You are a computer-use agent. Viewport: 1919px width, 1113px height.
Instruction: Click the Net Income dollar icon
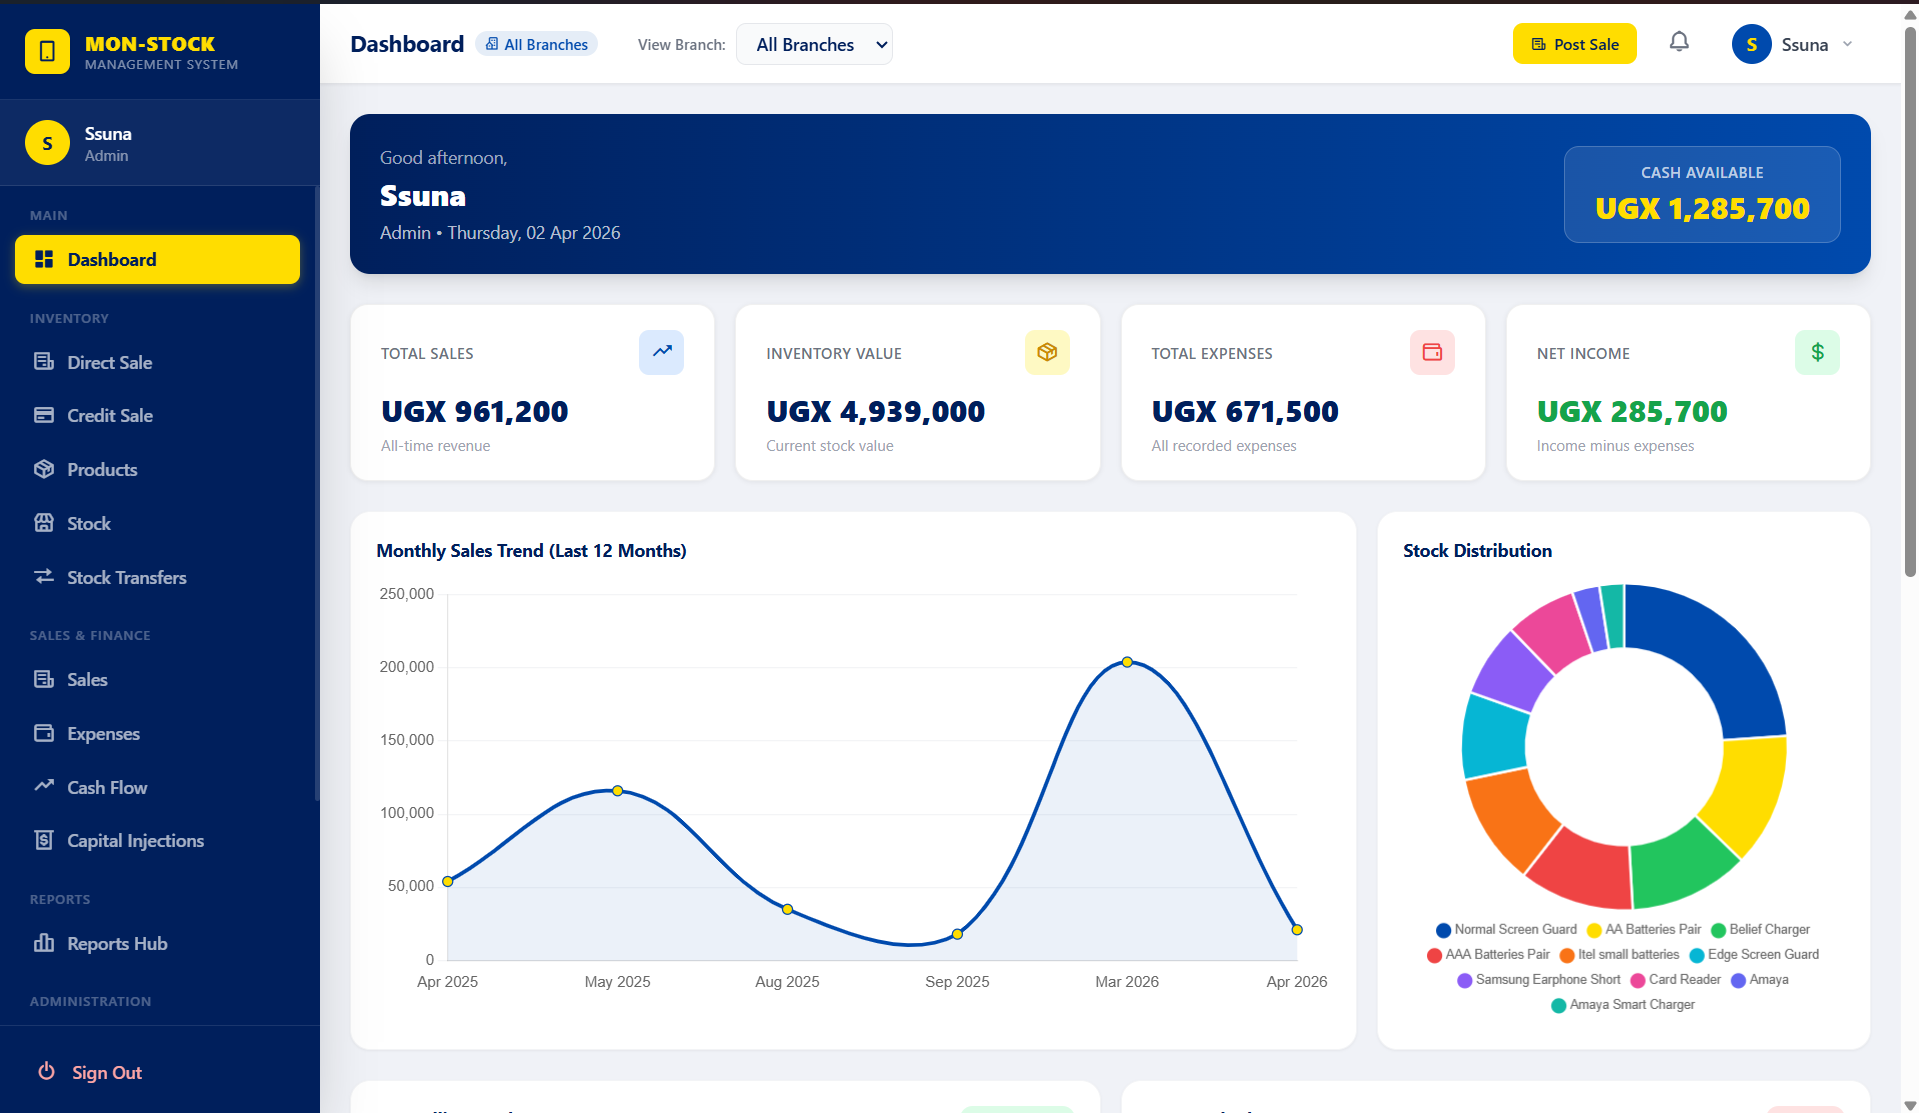coord(1817,352)
